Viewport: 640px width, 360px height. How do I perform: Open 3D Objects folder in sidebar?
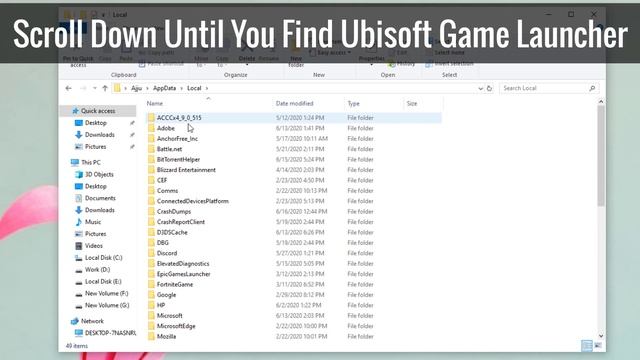point(99,174)
